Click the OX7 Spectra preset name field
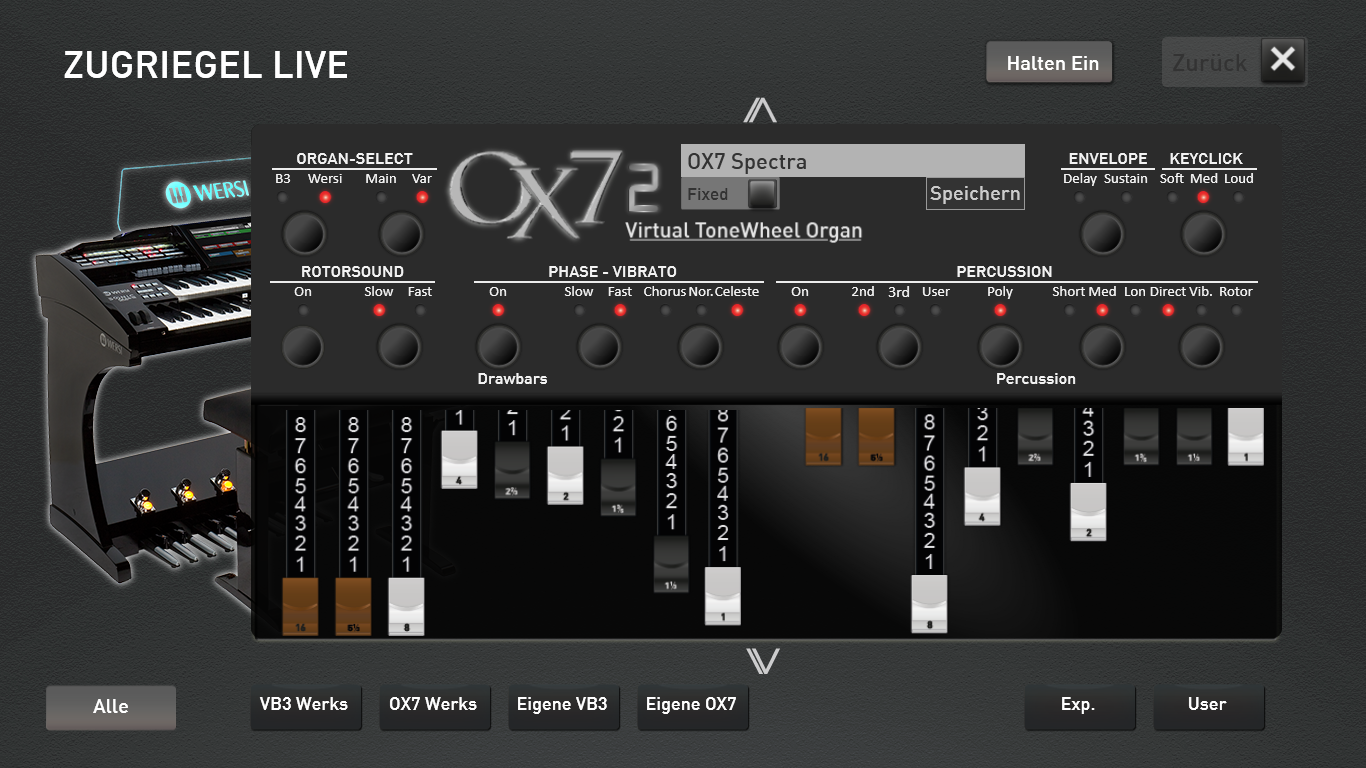 coord(853,161)
